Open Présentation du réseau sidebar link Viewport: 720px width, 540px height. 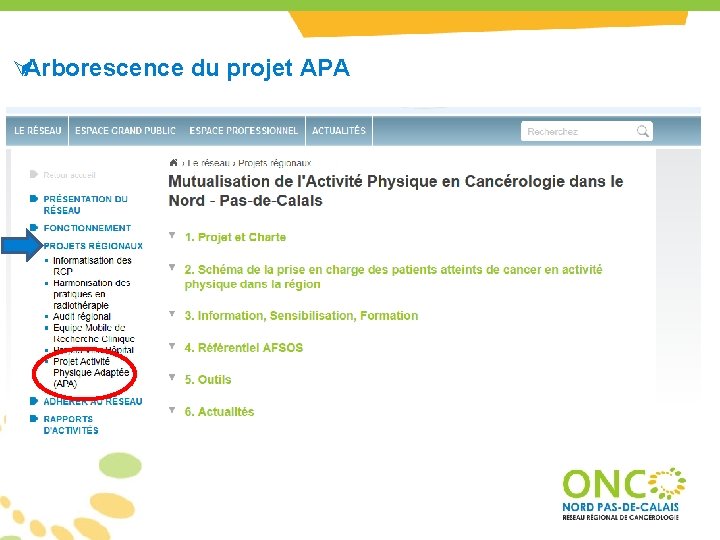click(85, 205)
